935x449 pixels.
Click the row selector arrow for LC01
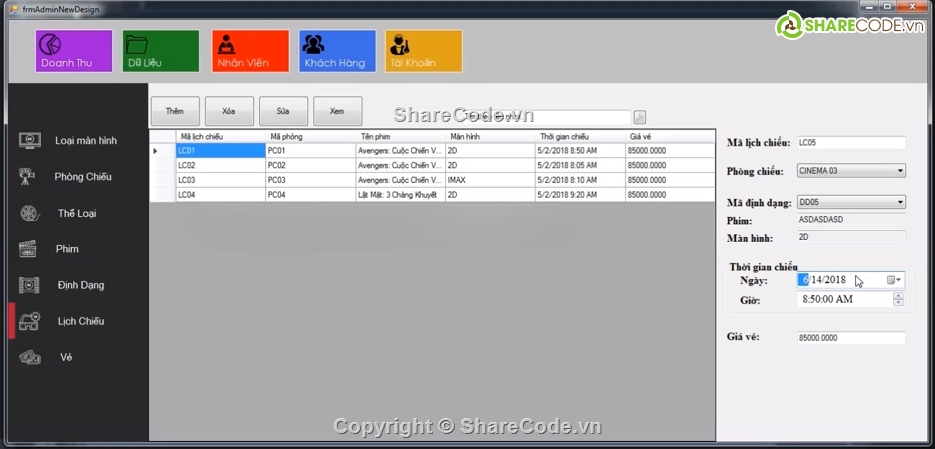point(162,151)
